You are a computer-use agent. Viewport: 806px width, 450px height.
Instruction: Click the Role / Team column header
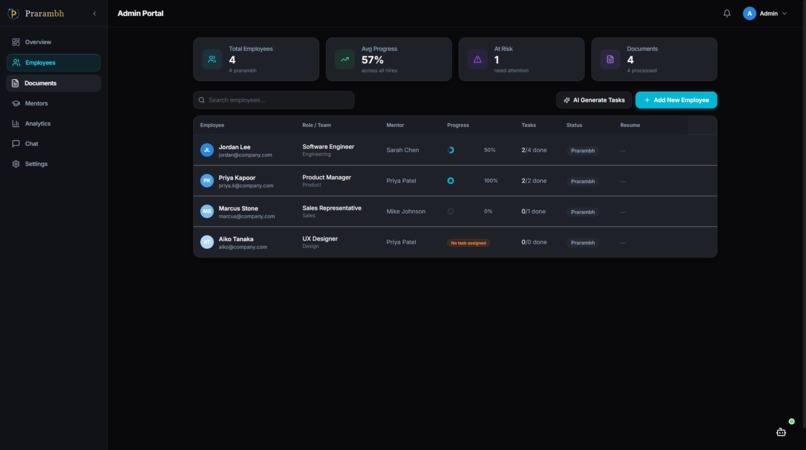click(x=317, y=125)
